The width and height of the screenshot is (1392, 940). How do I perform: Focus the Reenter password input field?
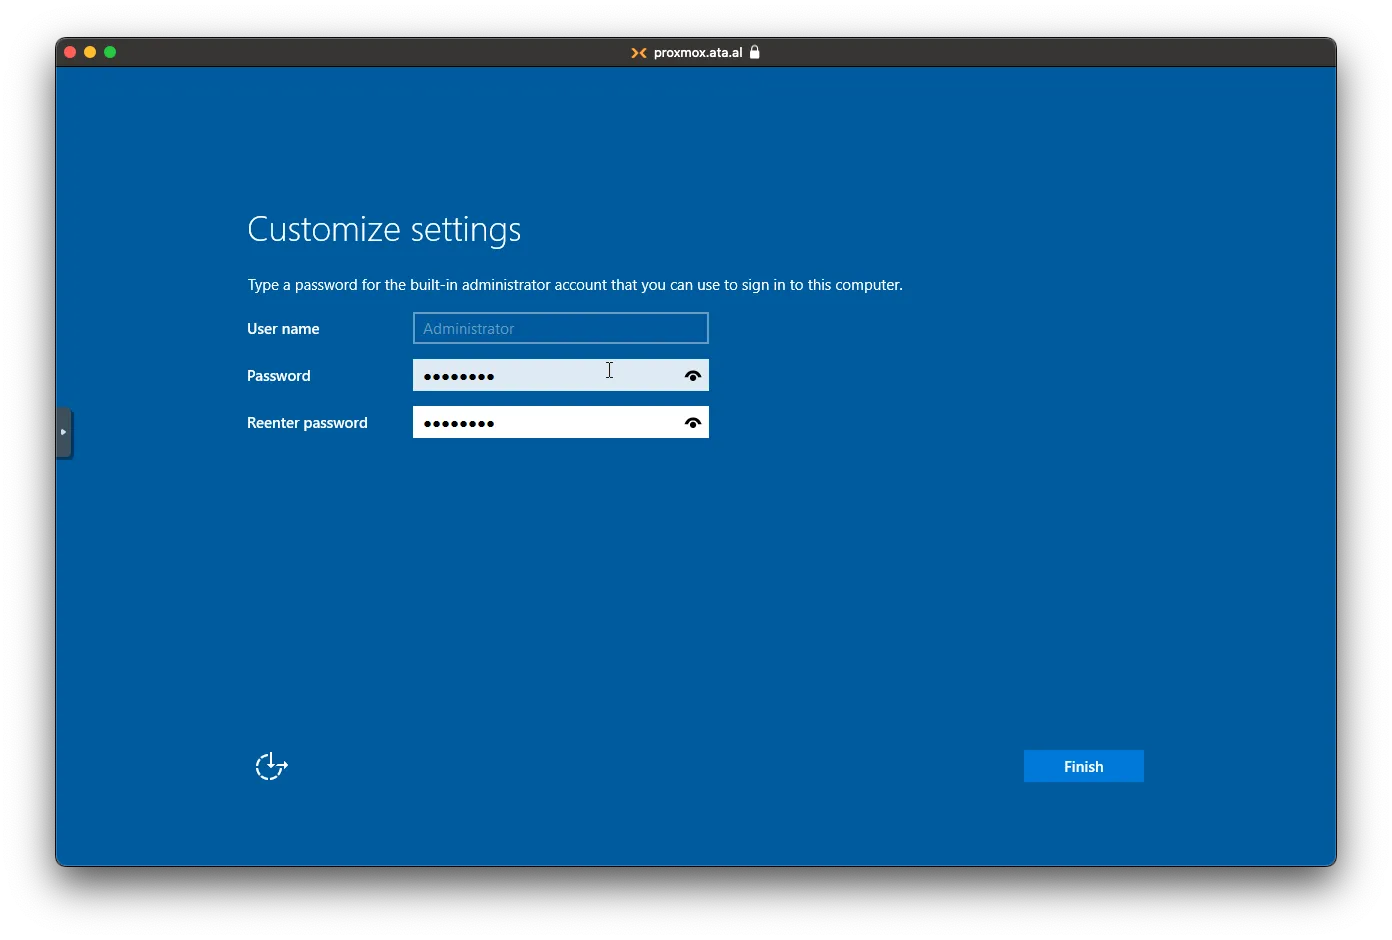pyautogui.click(x=560, y=422)
